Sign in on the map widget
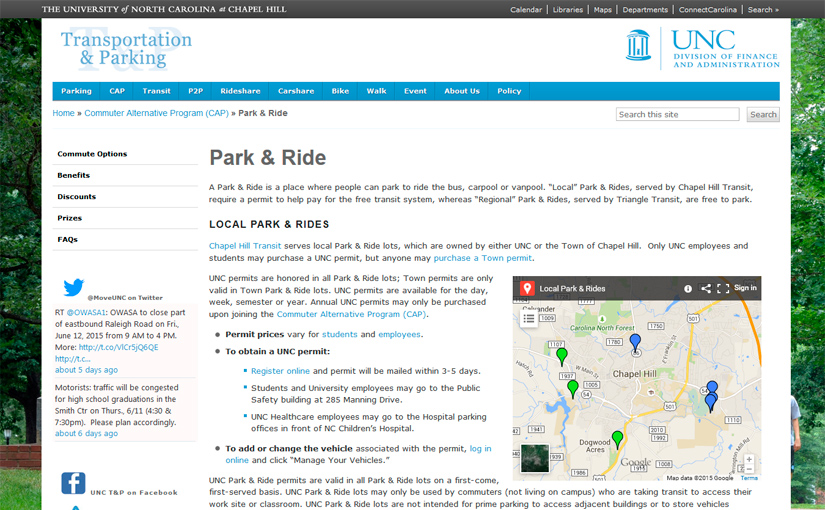Image resolution: width=825 pixels, height=510 pixels. coord(745,288)
